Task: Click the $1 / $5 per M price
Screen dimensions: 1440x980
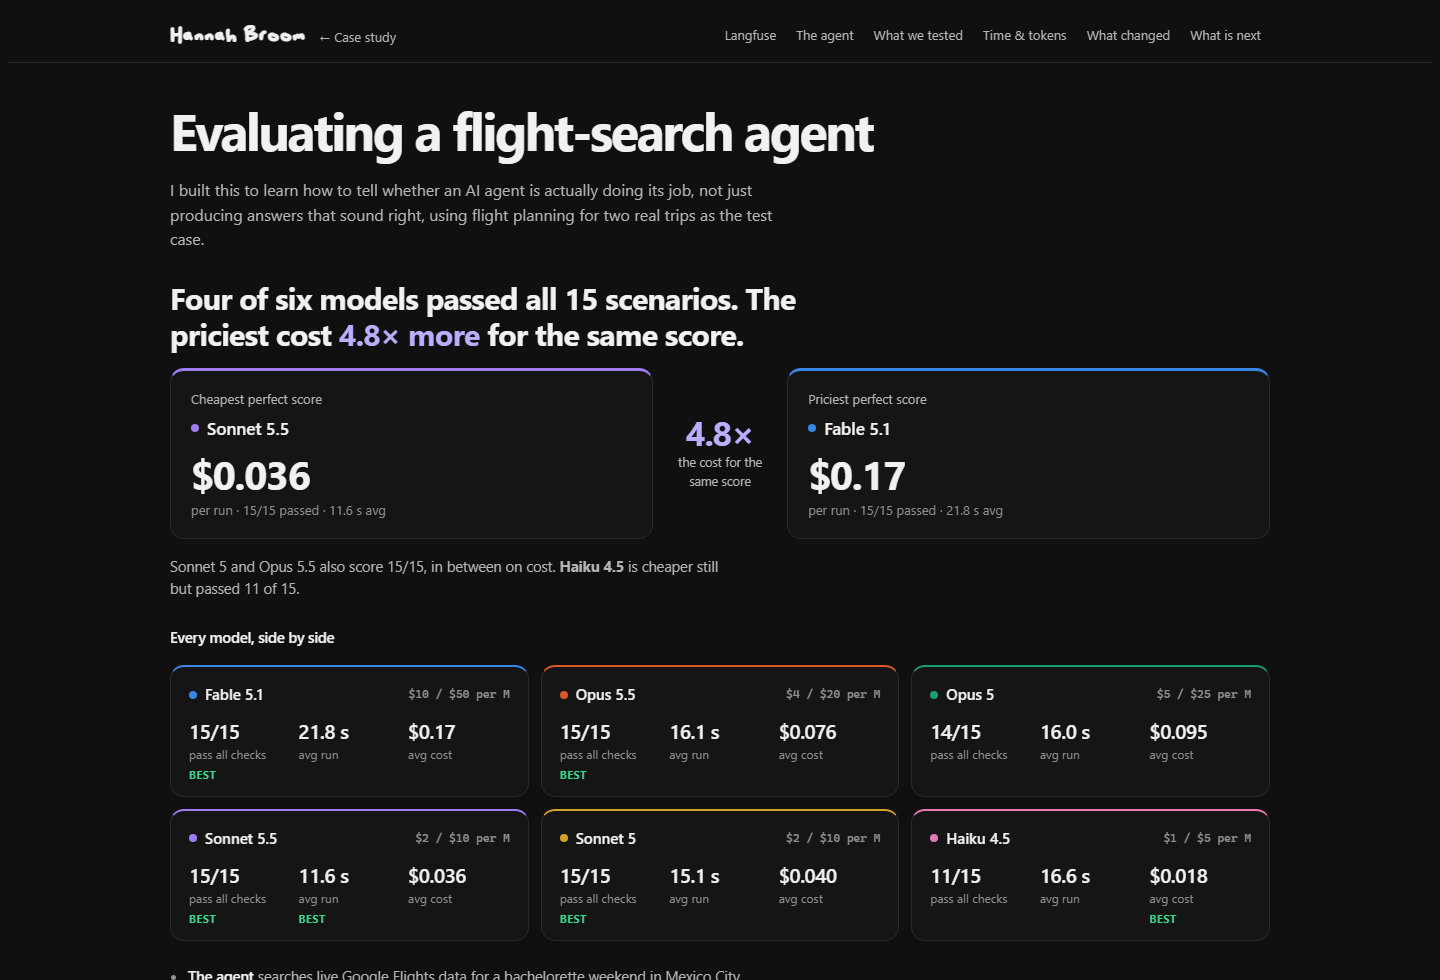Action: click(x=1207, y=838)
